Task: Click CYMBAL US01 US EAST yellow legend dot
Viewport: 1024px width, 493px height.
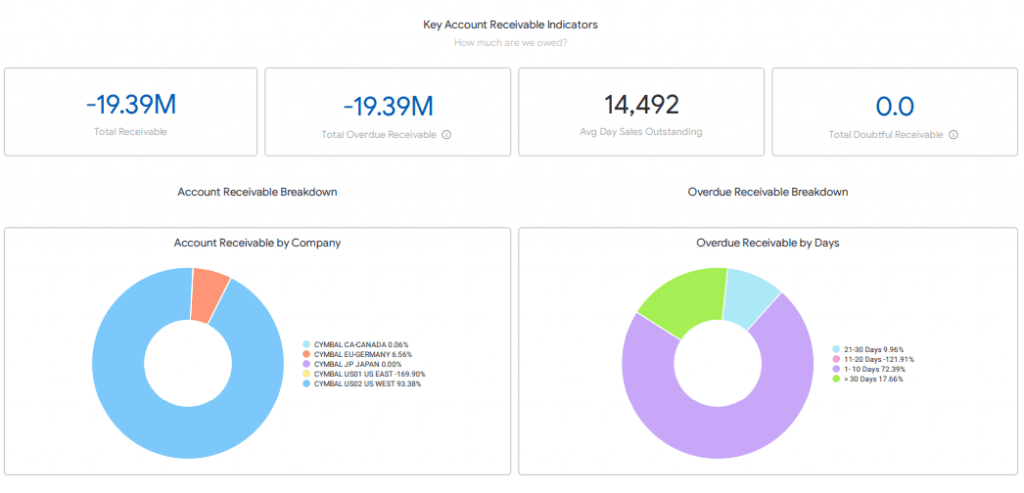Action: pos(306,374)
